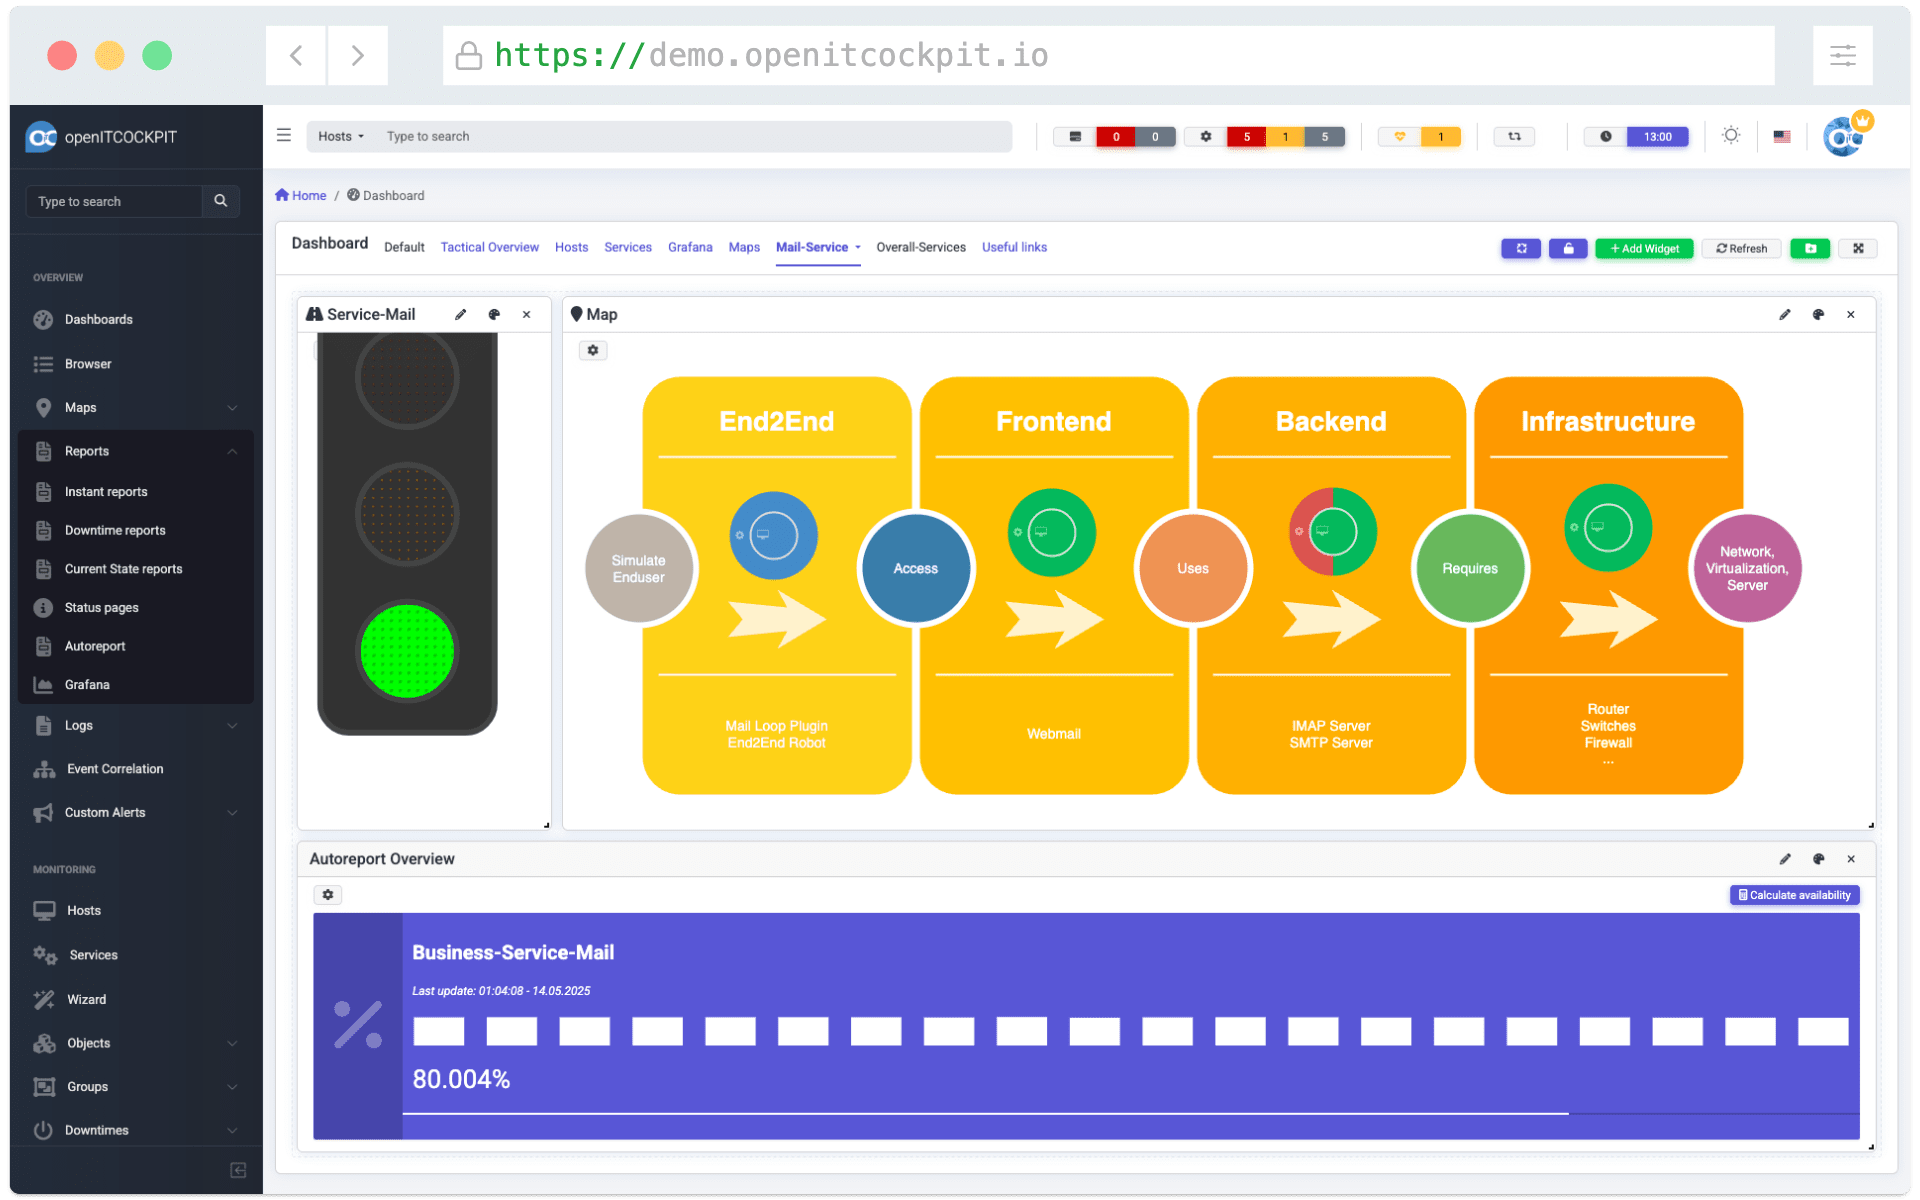Click the export running retweet icon
1920x1200 pixels.
tap(1514, 137)
